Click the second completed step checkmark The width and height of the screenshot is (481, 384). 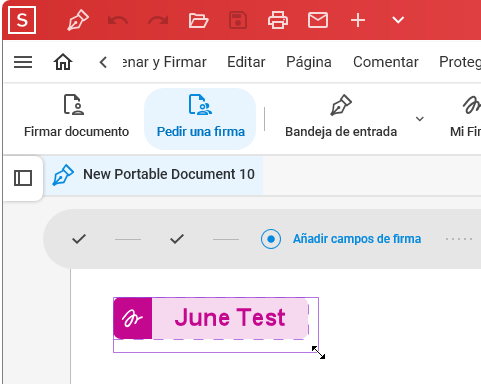point(177,239)
